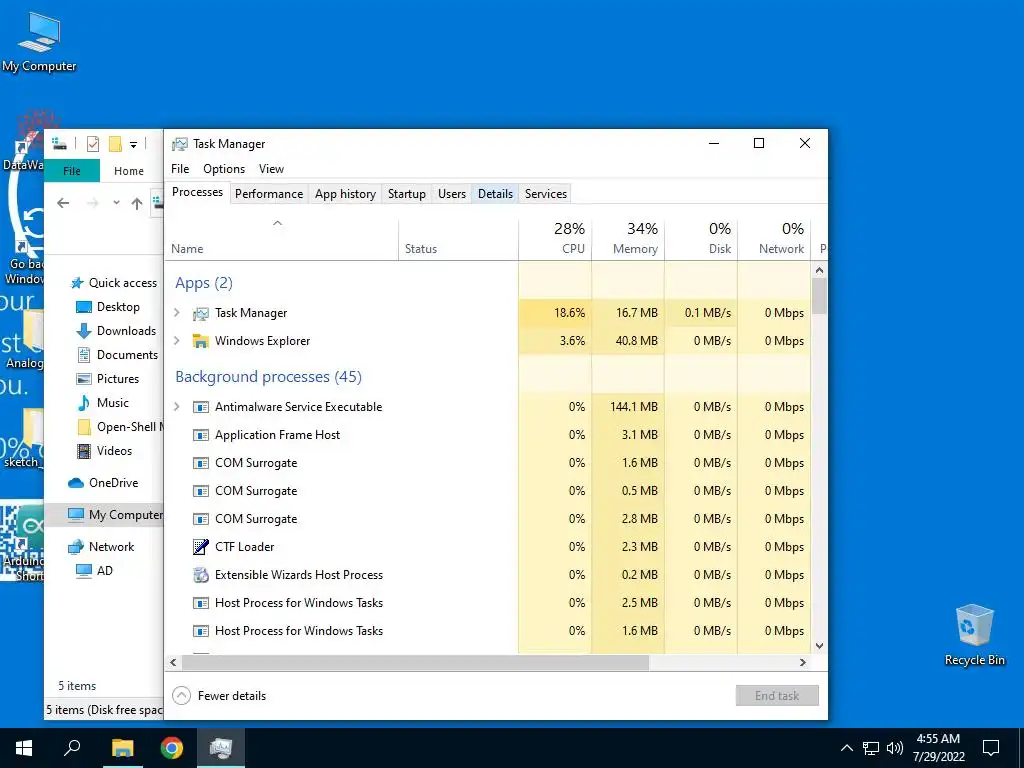Sort by the Name column header

click(281, 238)
